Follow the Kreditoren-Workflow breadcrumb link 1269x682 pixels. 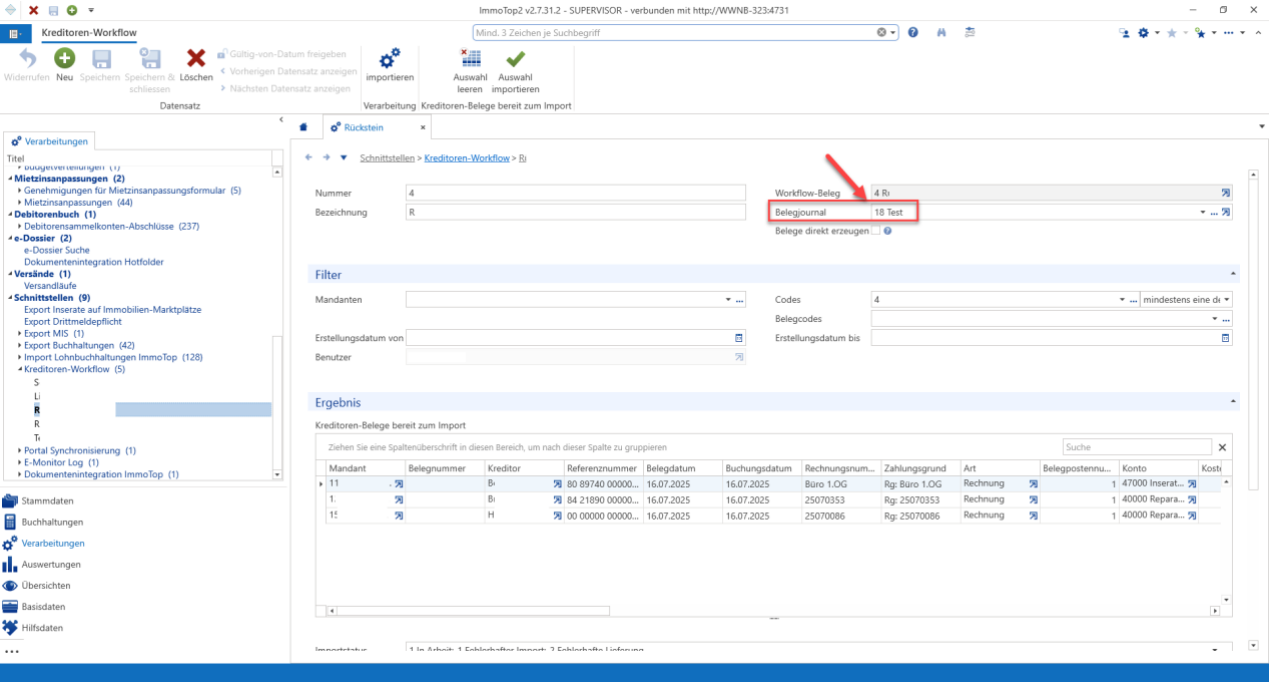[x=467, y=158]
